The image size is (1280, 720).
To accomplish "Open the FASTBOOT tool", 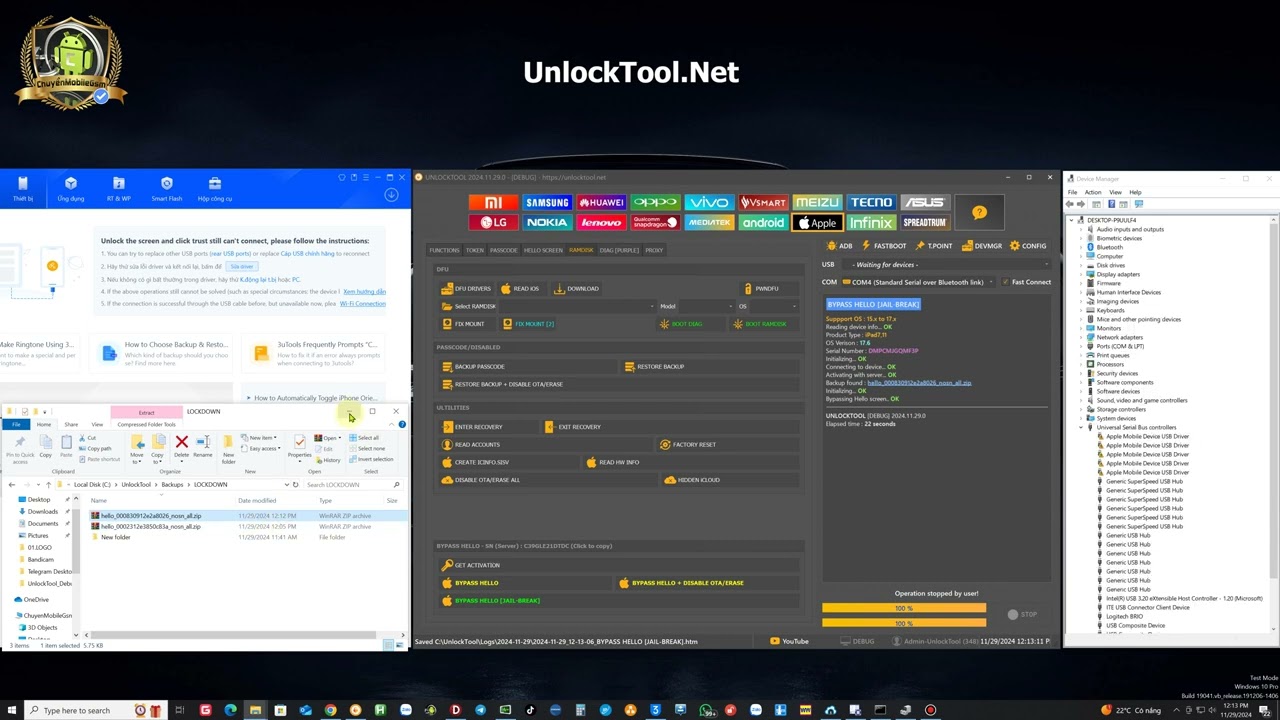I will pyautogui.click(x=884, y=246).
